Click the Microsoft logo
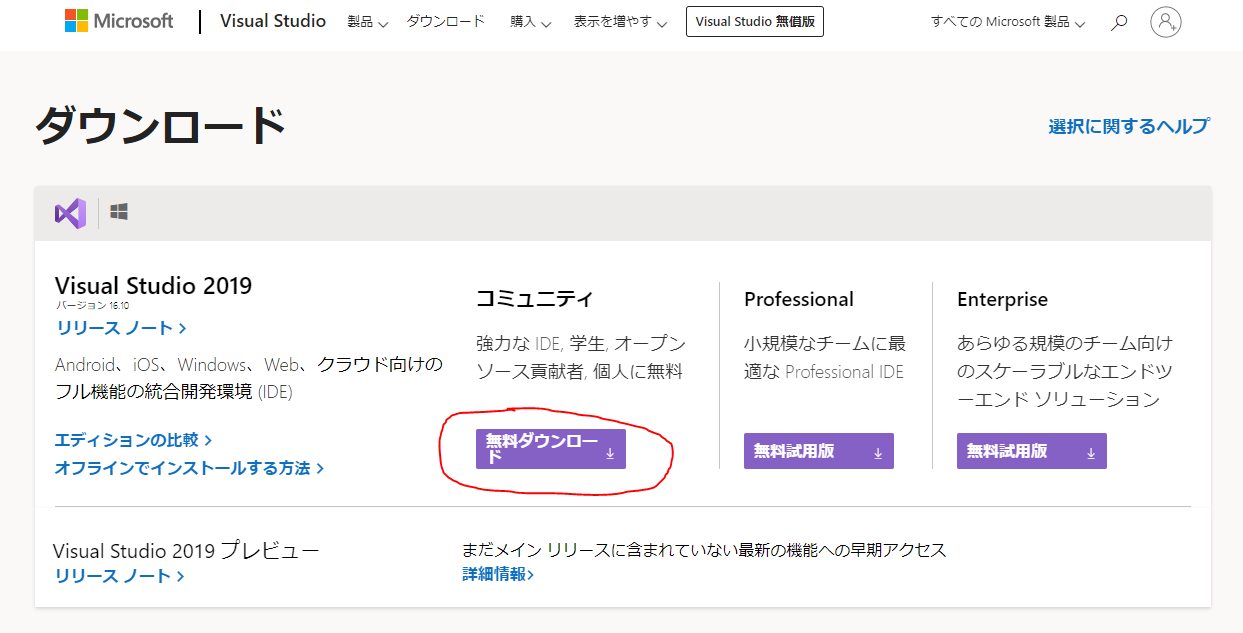The height and width of the screenshot is (633, 1243). click(x=119, y=21)
